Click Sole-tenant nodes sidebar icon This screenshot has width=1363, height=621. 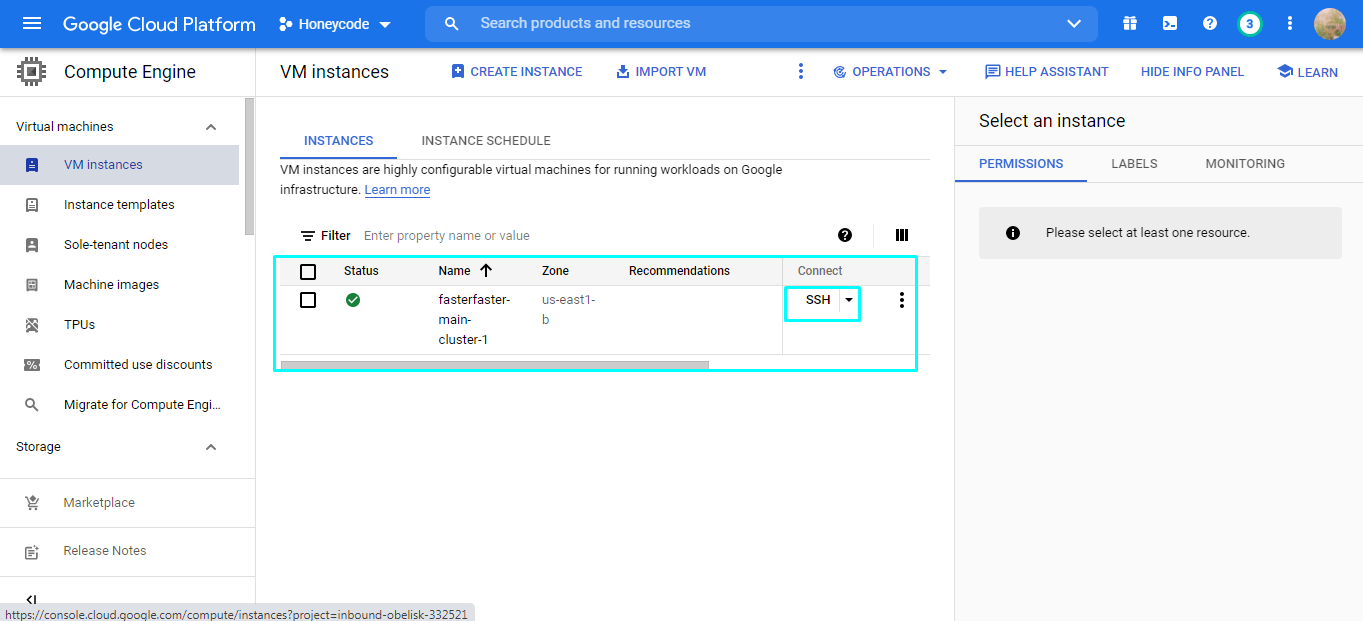tap(32, 245)
